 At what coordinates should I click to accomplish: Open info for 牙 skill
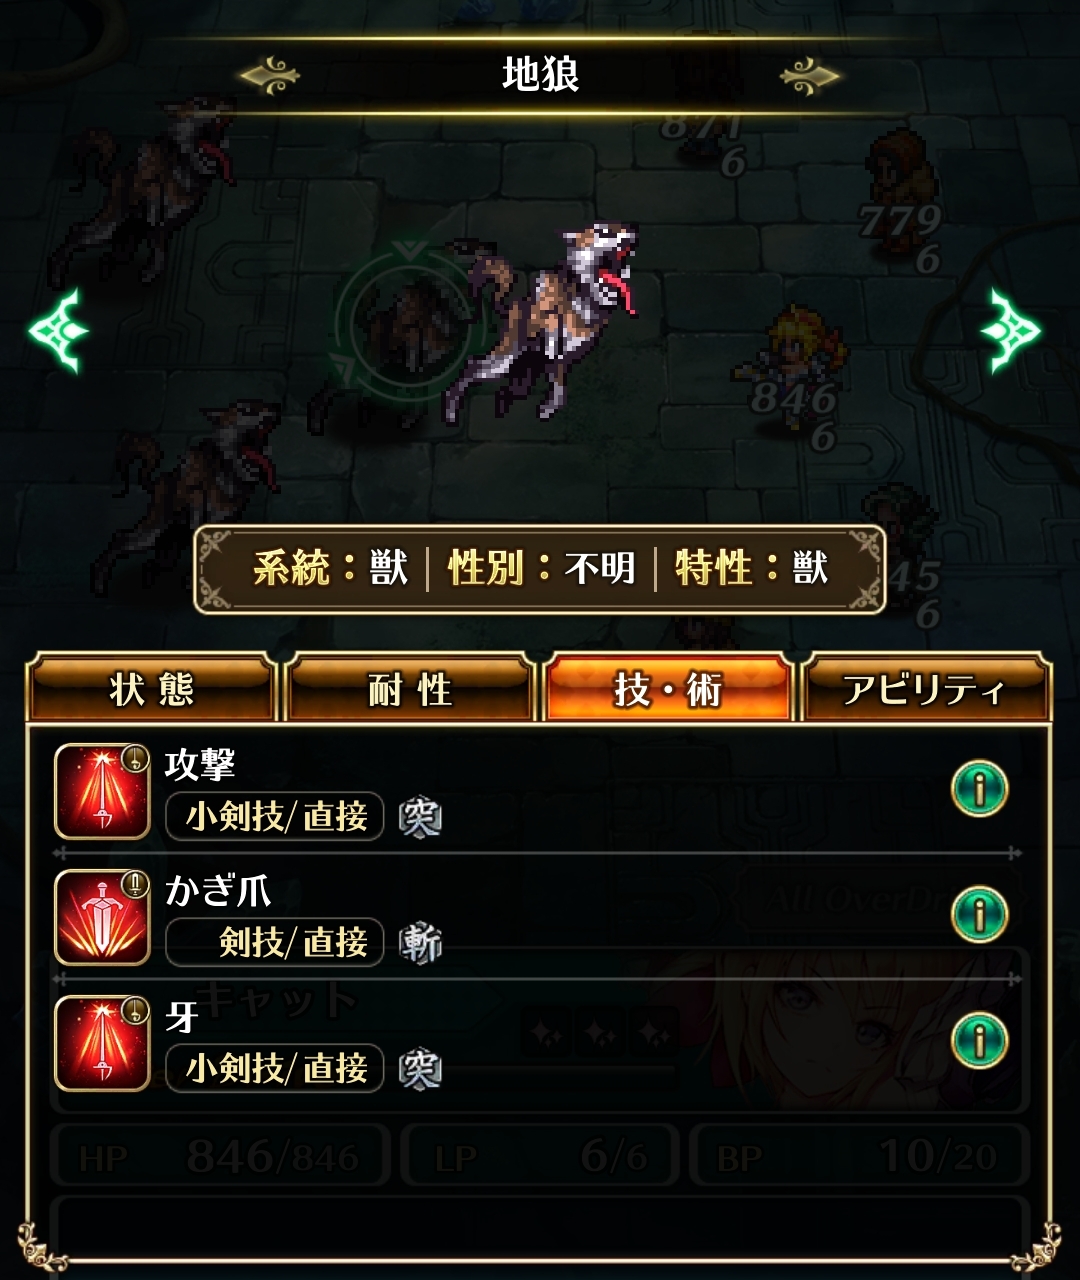point(979,1040)
